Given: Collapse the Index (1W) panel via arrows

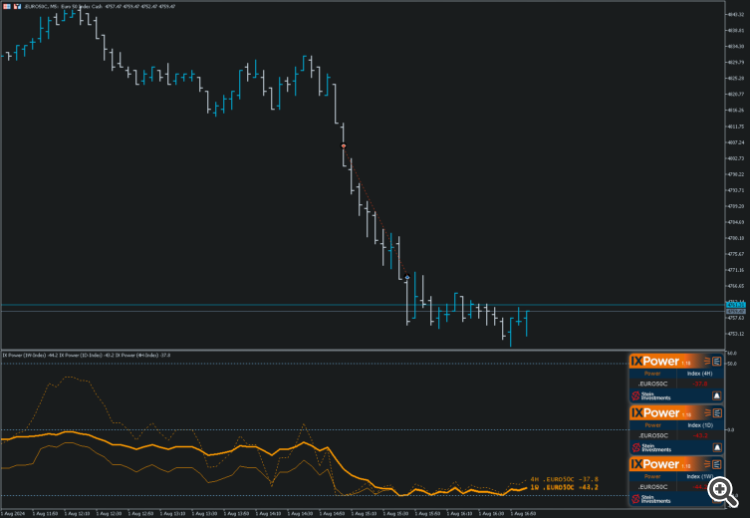Looking at the screenshot, I should point(707,464).
